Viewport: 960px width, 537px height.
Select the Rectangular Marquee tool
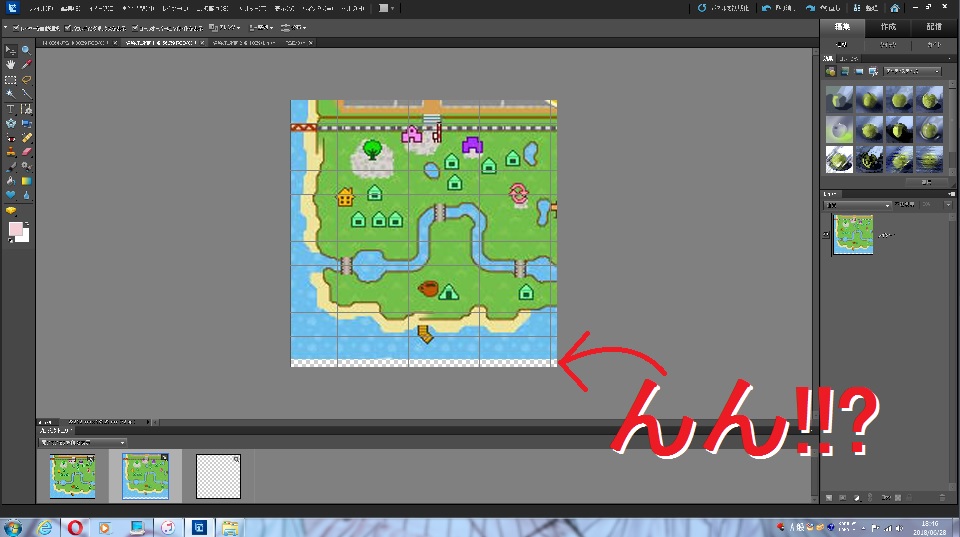click(x=10, y=80)
